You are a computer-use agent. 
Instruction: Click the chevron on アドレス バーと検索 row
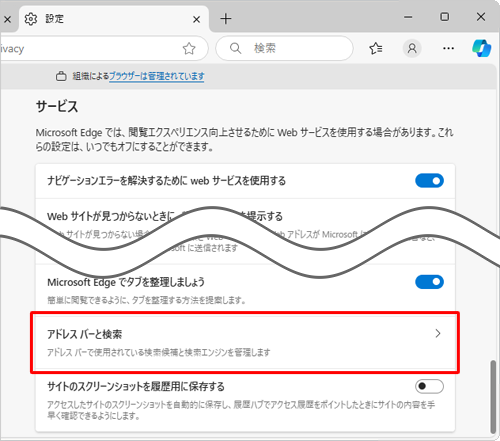coord(438,333)
